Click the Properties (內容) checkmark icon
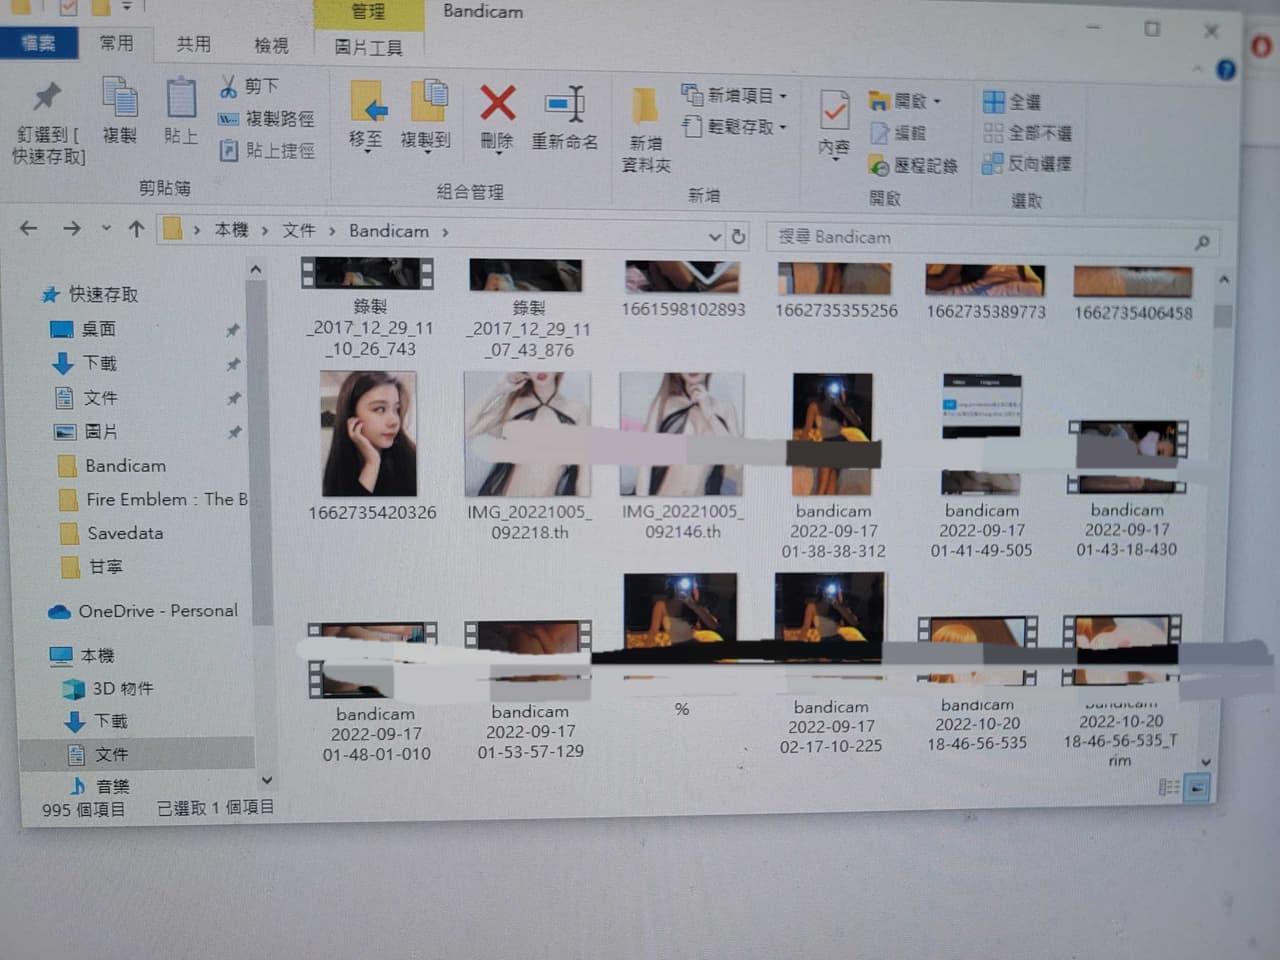This screenshot has height=960, width=1280. pos(834,111)
